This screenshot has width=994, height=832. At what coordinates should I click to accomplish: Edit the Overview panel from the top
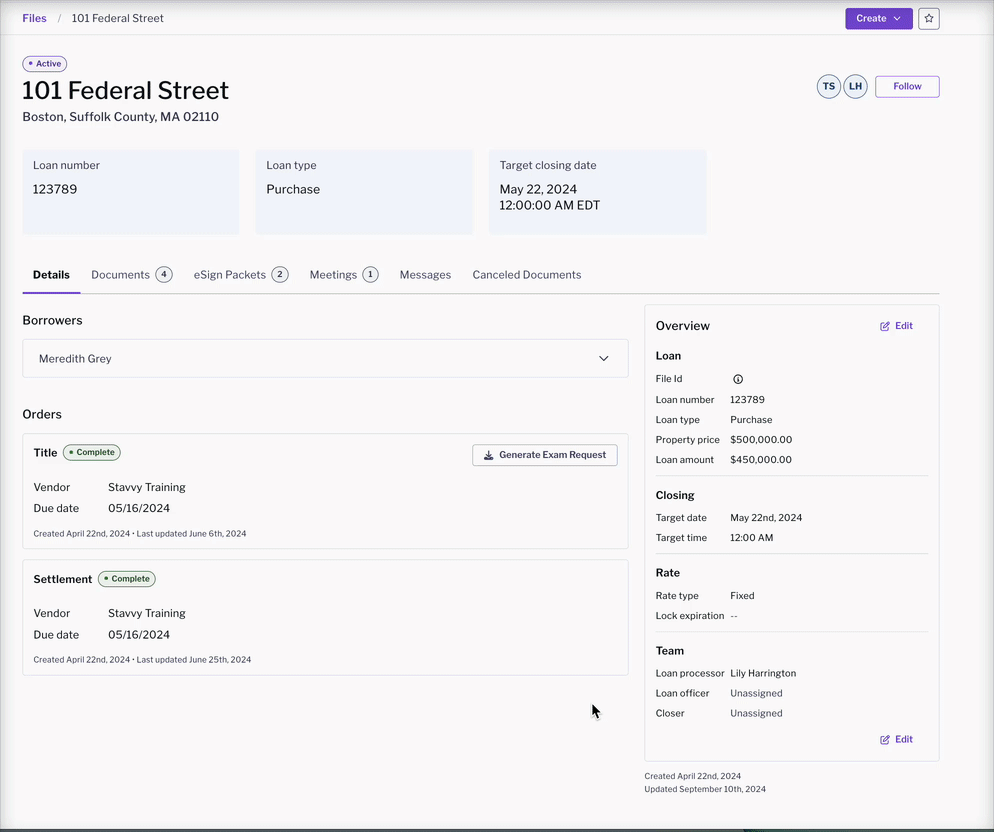tap(896, 326)
